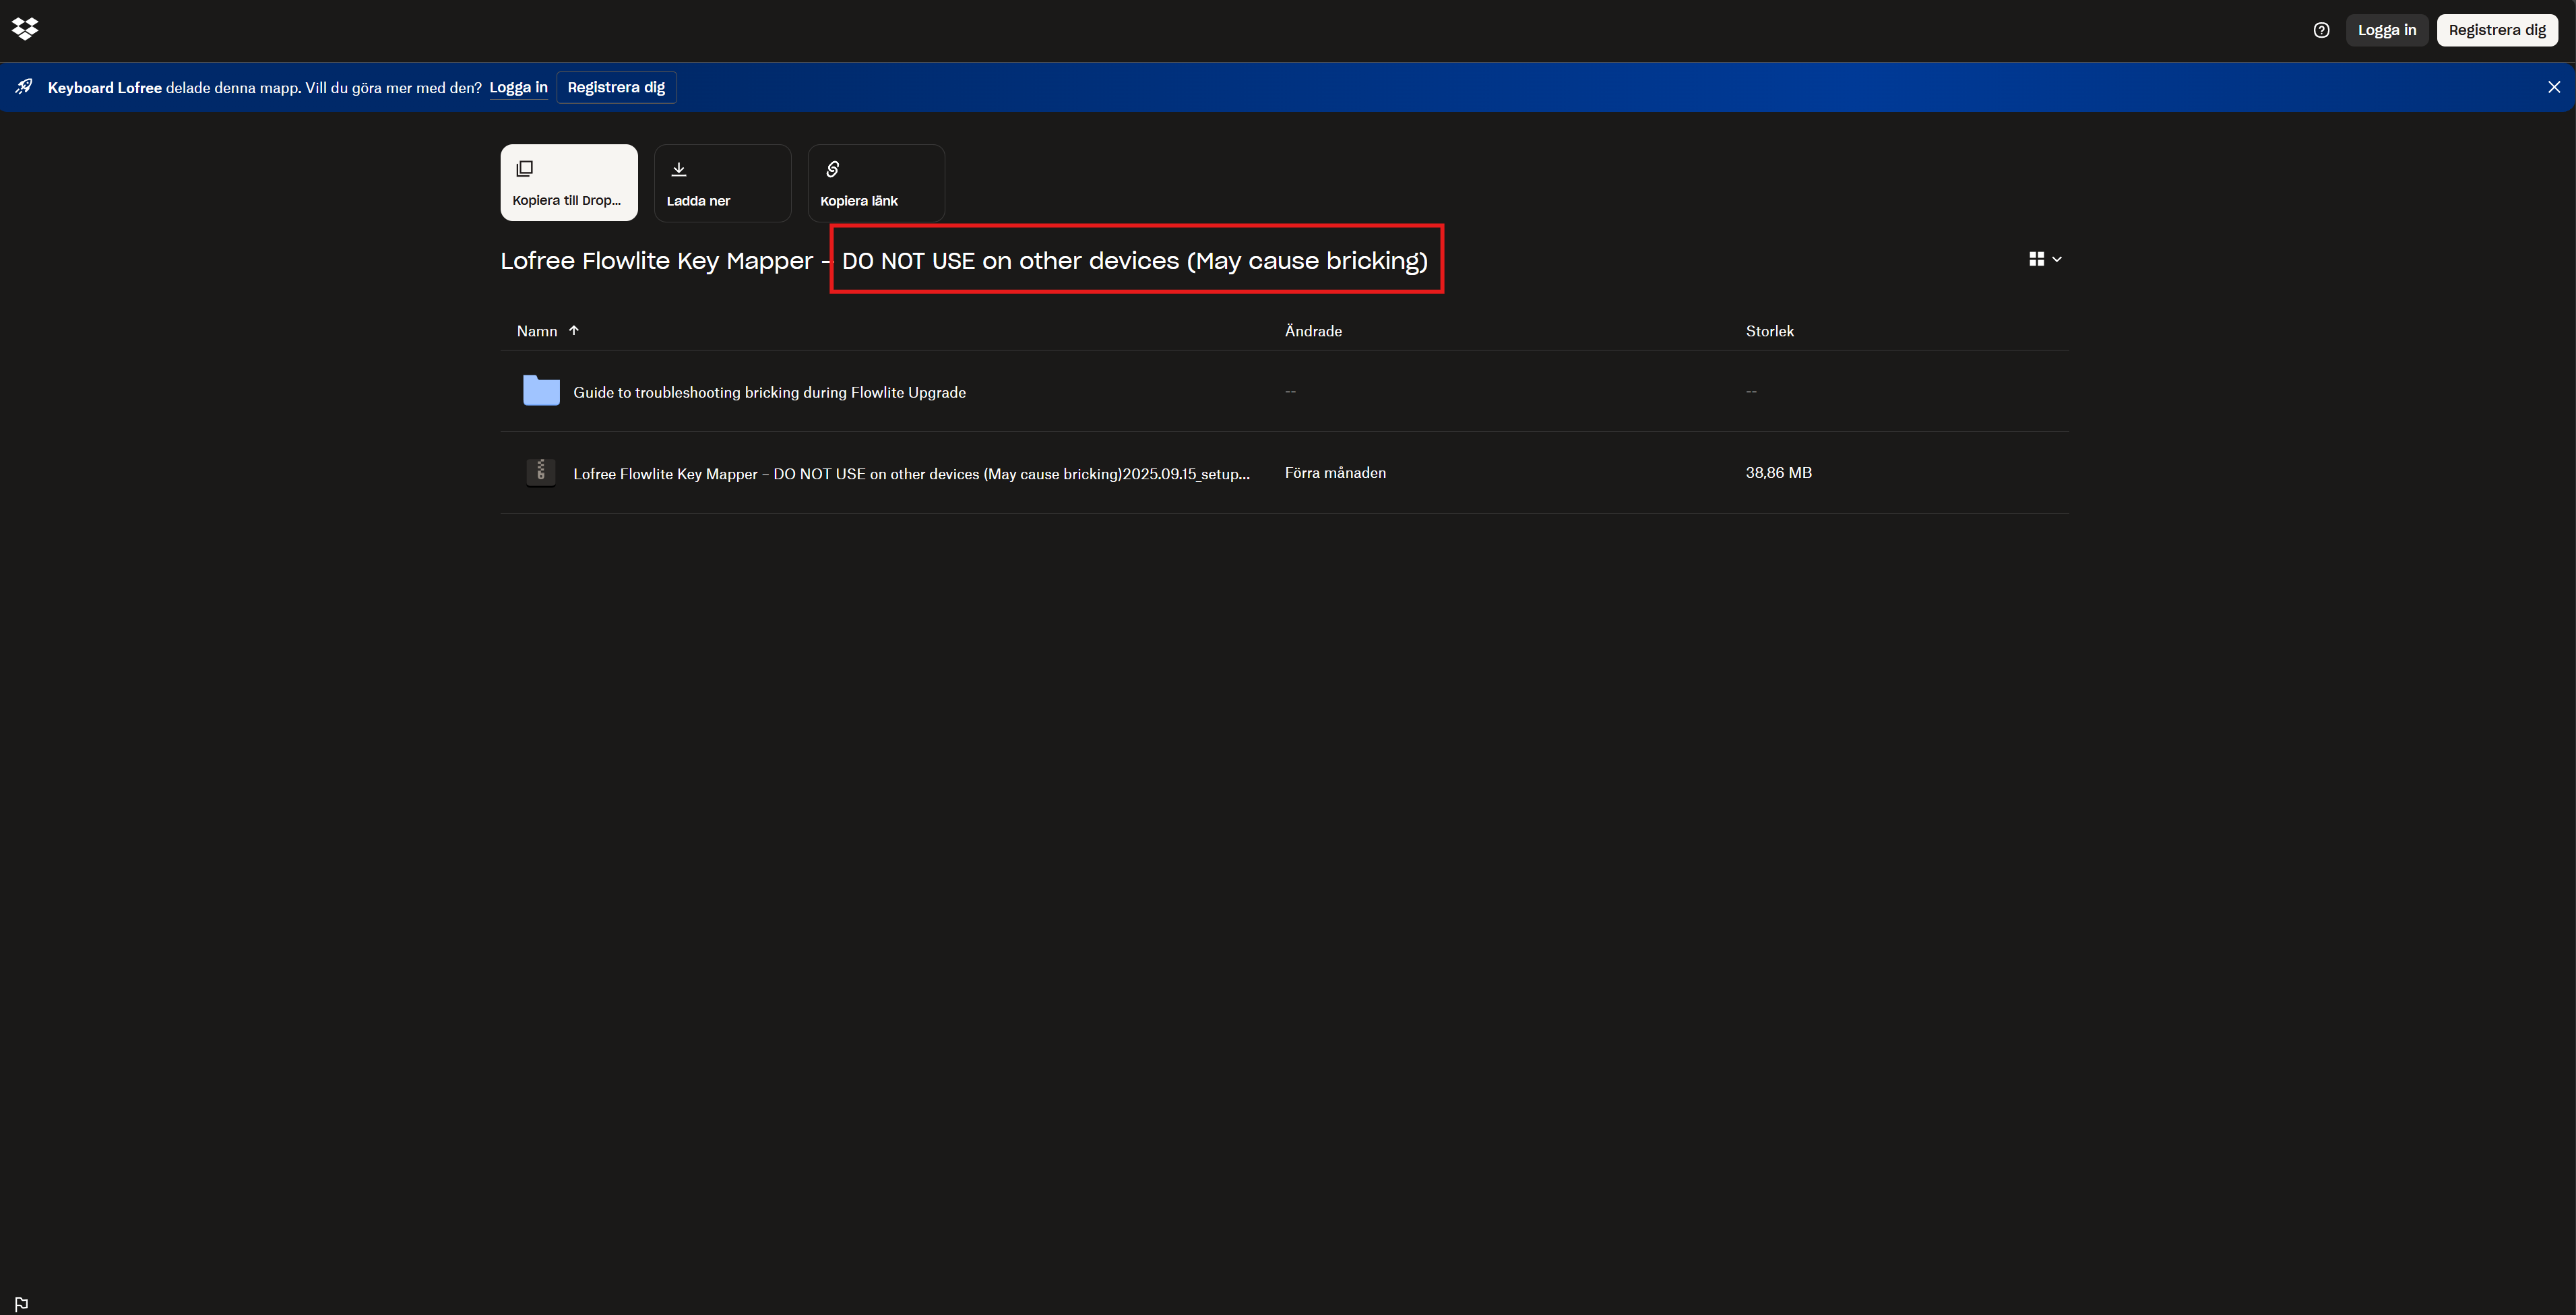Click the flag report icon bottom-left
Screen dimensions: 2576x1315
[x=21, y=1303]
